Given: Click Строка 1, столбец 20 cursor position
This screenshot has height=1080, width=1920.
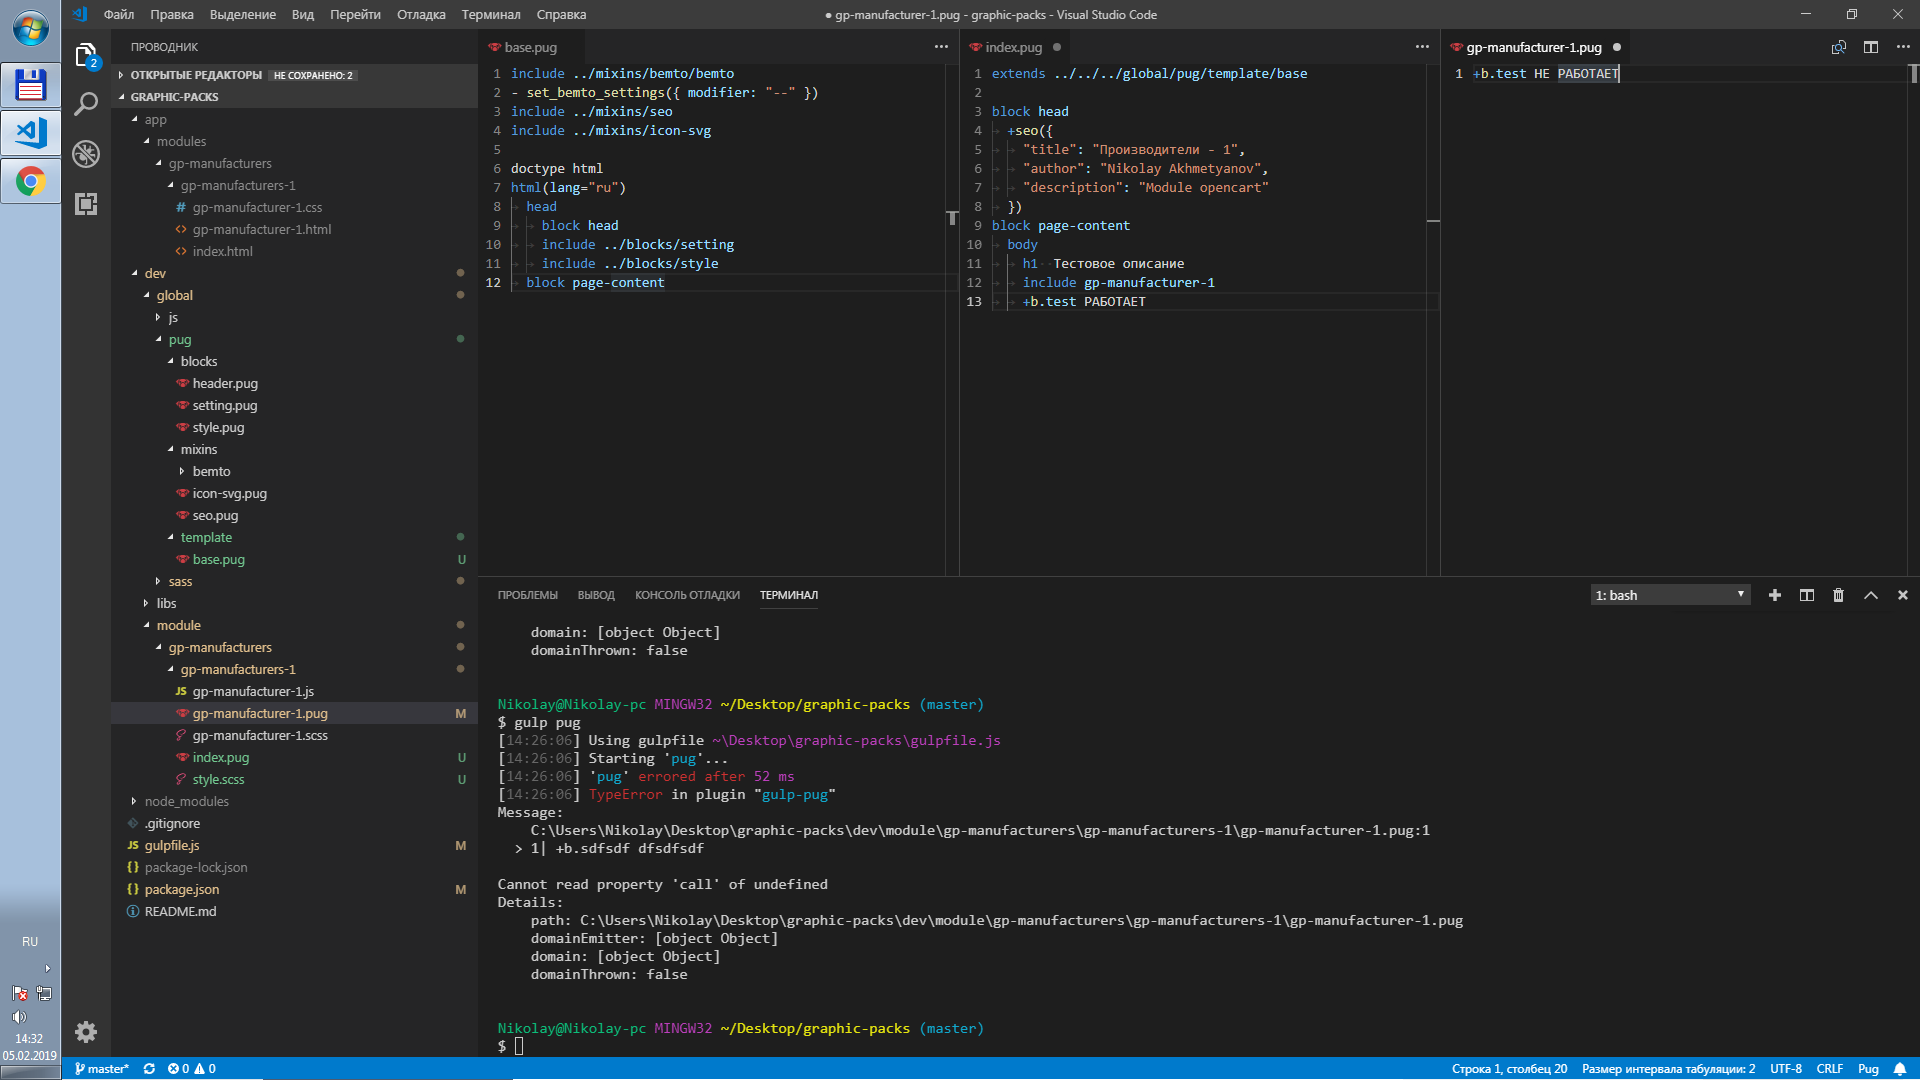Looking at the screenshot, I should 1509,1069.
